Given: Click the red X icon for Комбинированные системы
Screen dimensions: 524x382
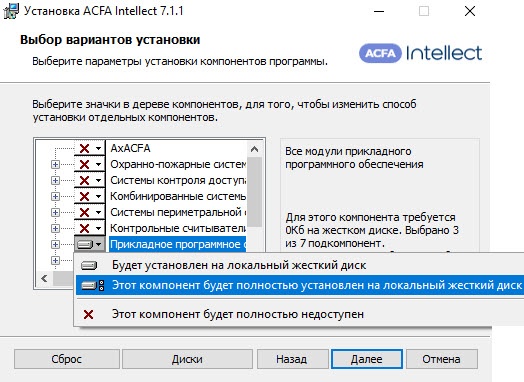Looking at the screenshot, I should click(x=85, y=196).
